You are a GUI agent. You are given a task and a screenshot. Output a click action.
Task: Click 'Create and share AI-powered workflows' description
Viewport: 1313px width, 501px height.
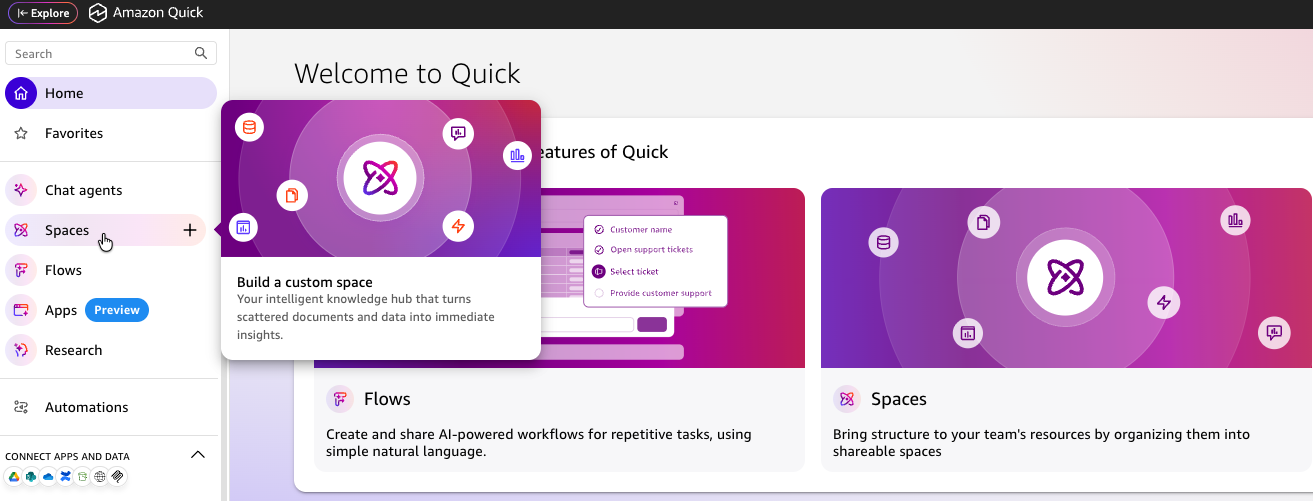[539, 443]
